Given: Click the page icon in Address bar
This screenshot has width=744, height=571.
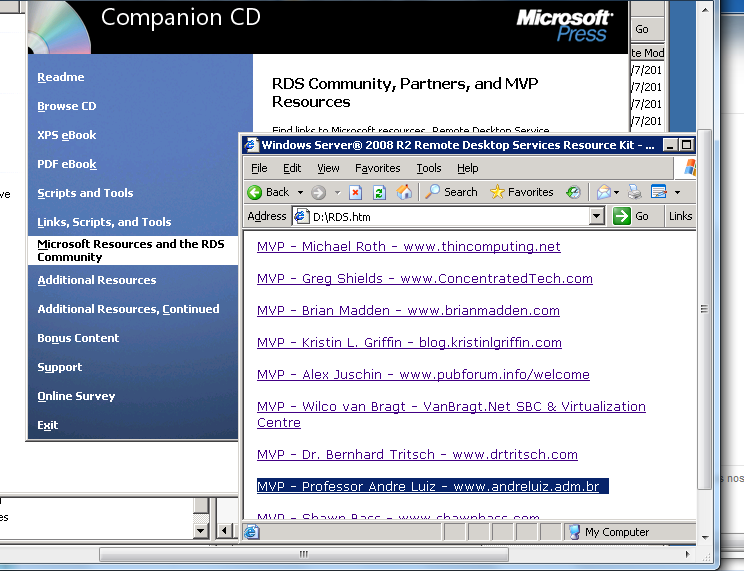Looking at the screenshot, I should click(x=301, y=216).
